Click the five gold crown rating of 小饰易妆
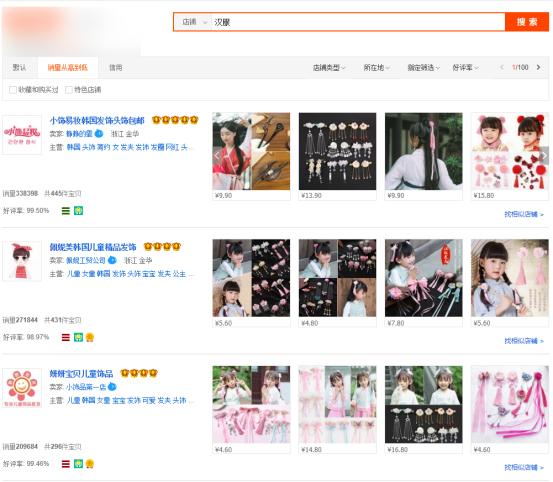The height and width of the screenshot is (482, 553). pyautogui.click(x=175, y=120)
